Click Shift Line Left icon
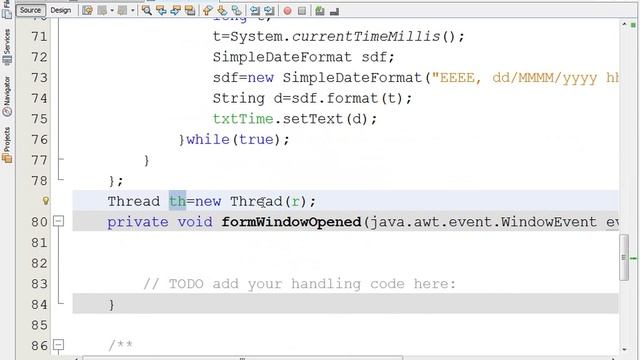Screen dimensions: 640x360 pos(255,11)
